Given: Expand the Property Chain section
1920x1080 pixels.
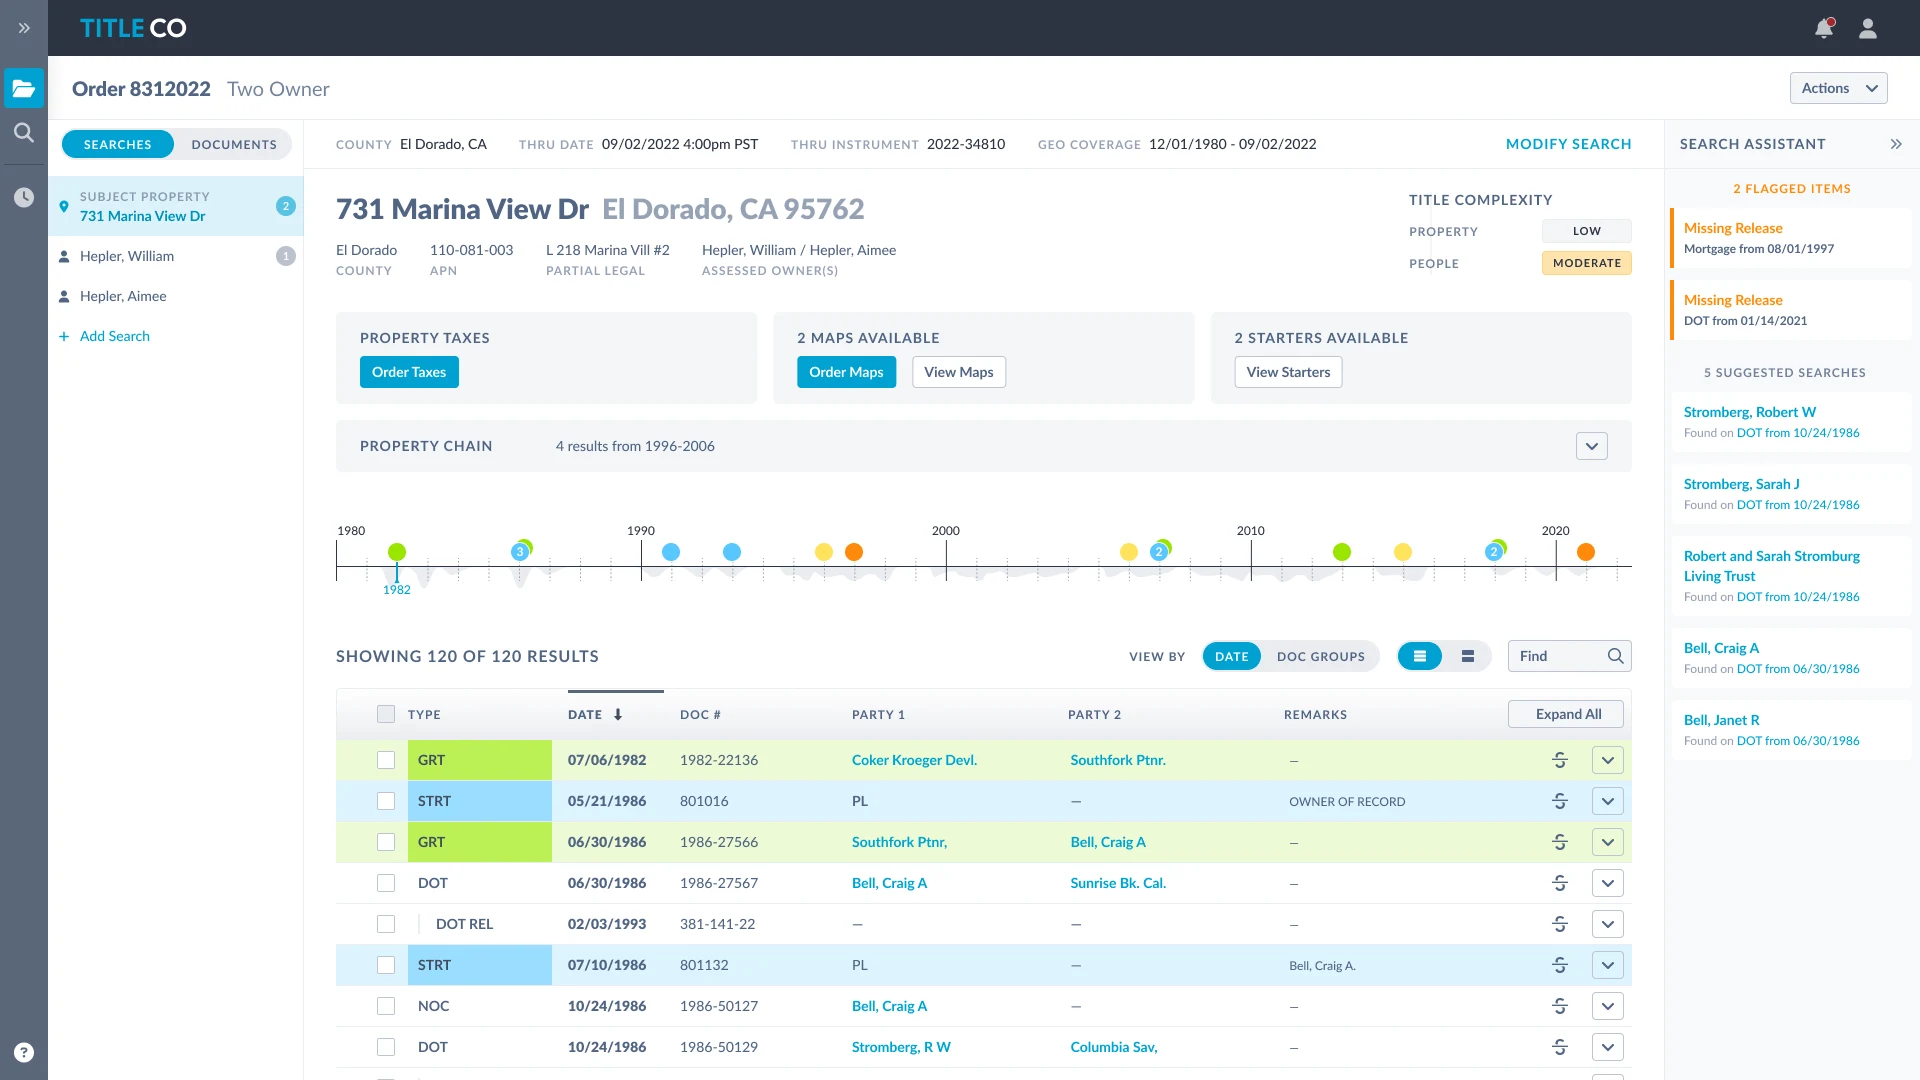Looking at the screenshot, I should click(1592, 446).
